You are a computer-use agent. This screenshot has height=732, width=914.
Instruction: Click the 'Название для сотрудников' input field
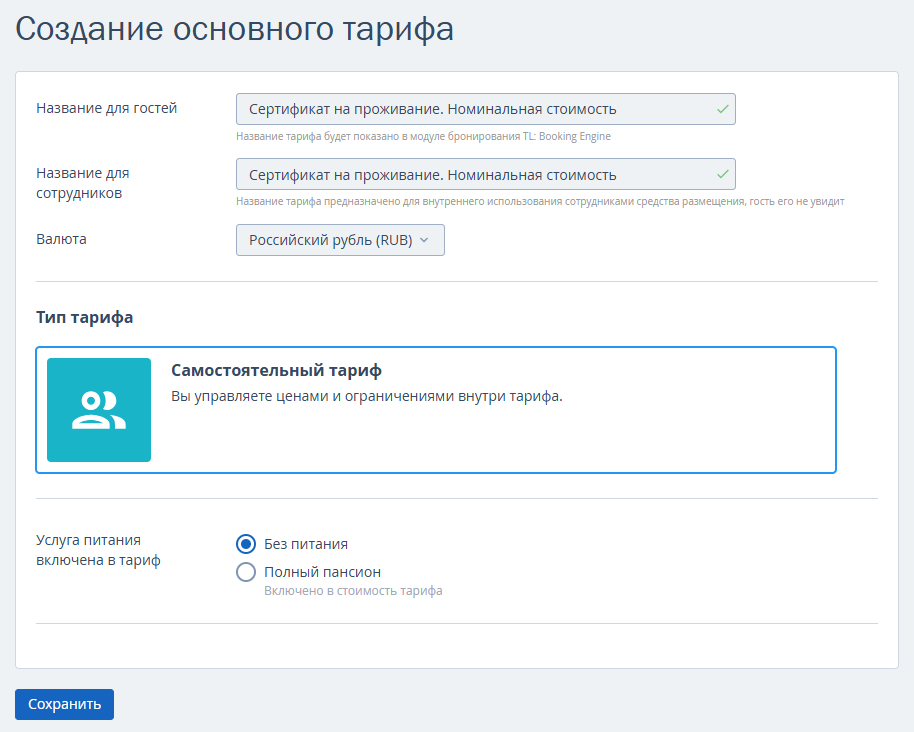[486, 174]
